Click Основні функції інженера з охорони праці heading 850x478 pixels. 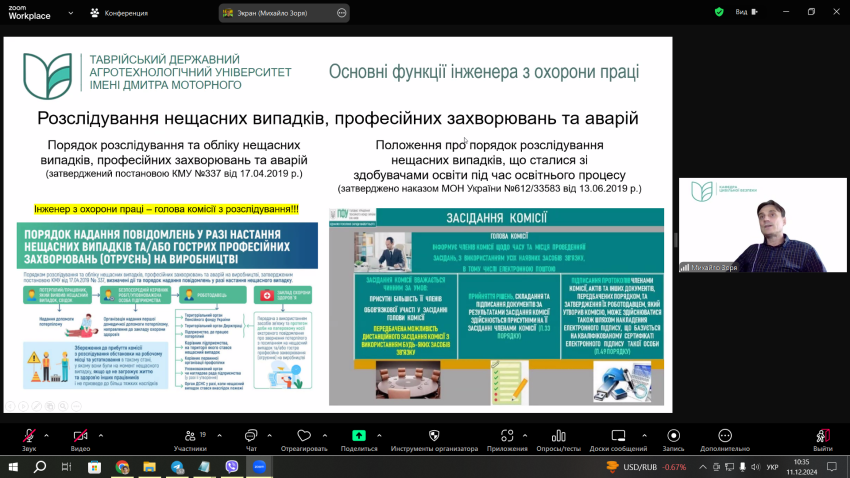click(x=484, y=72)
